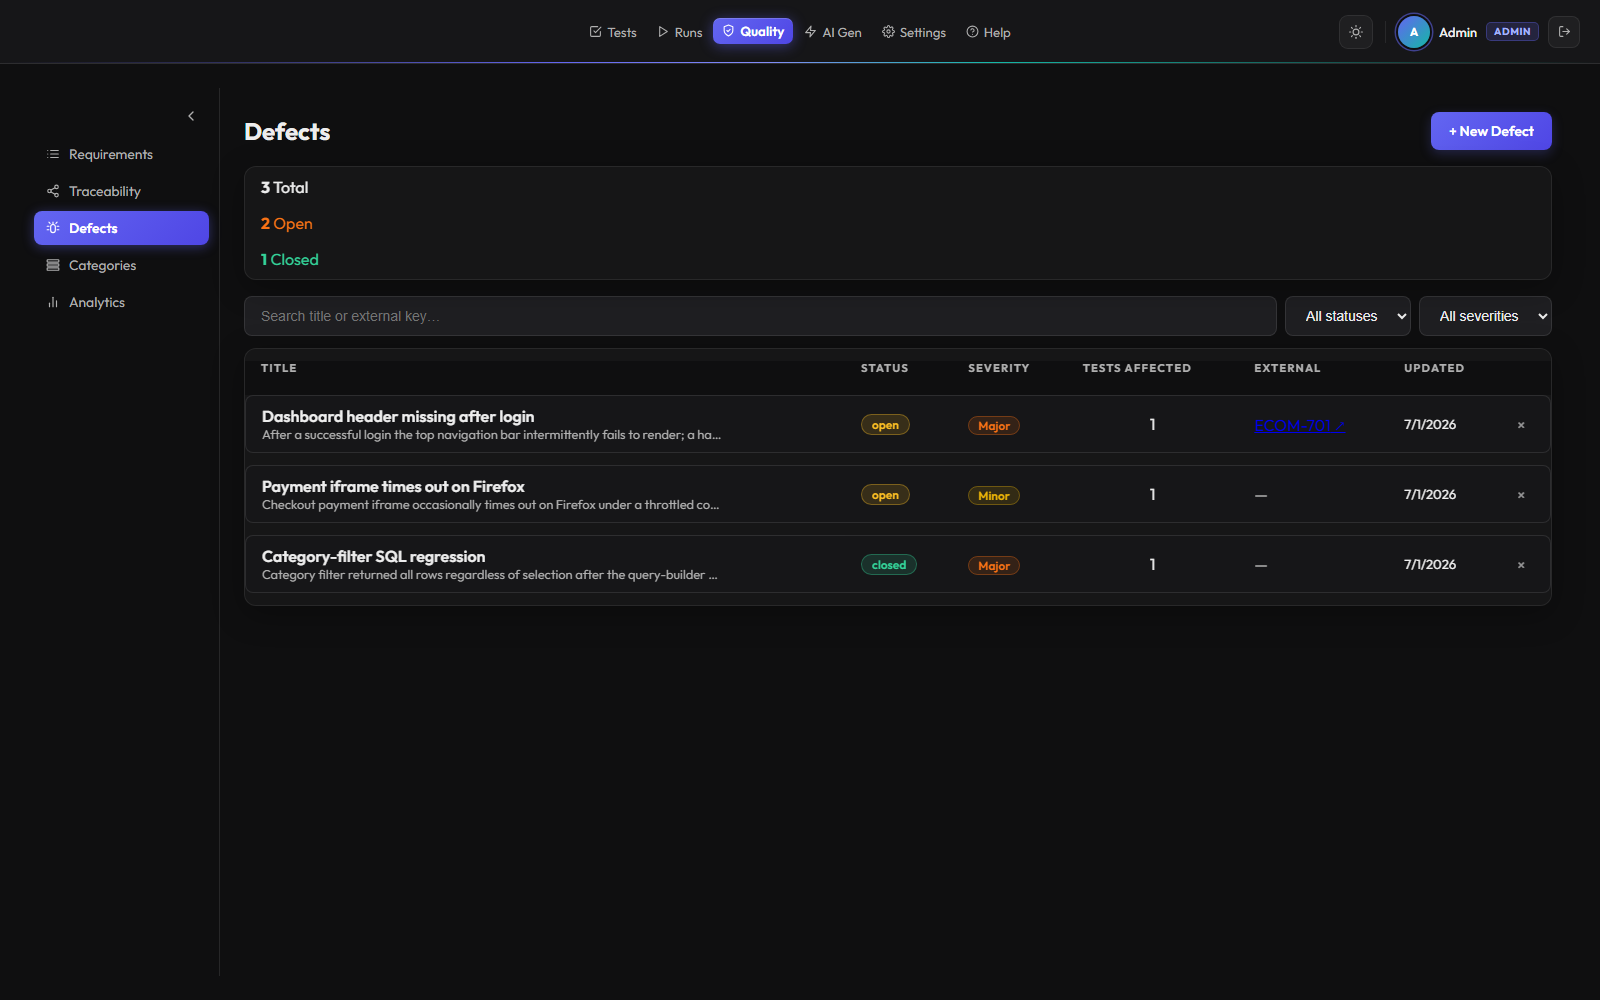Focus the search title or external key field
This screenshot has height=1000, width=1600.
click(x=760, y=316)
